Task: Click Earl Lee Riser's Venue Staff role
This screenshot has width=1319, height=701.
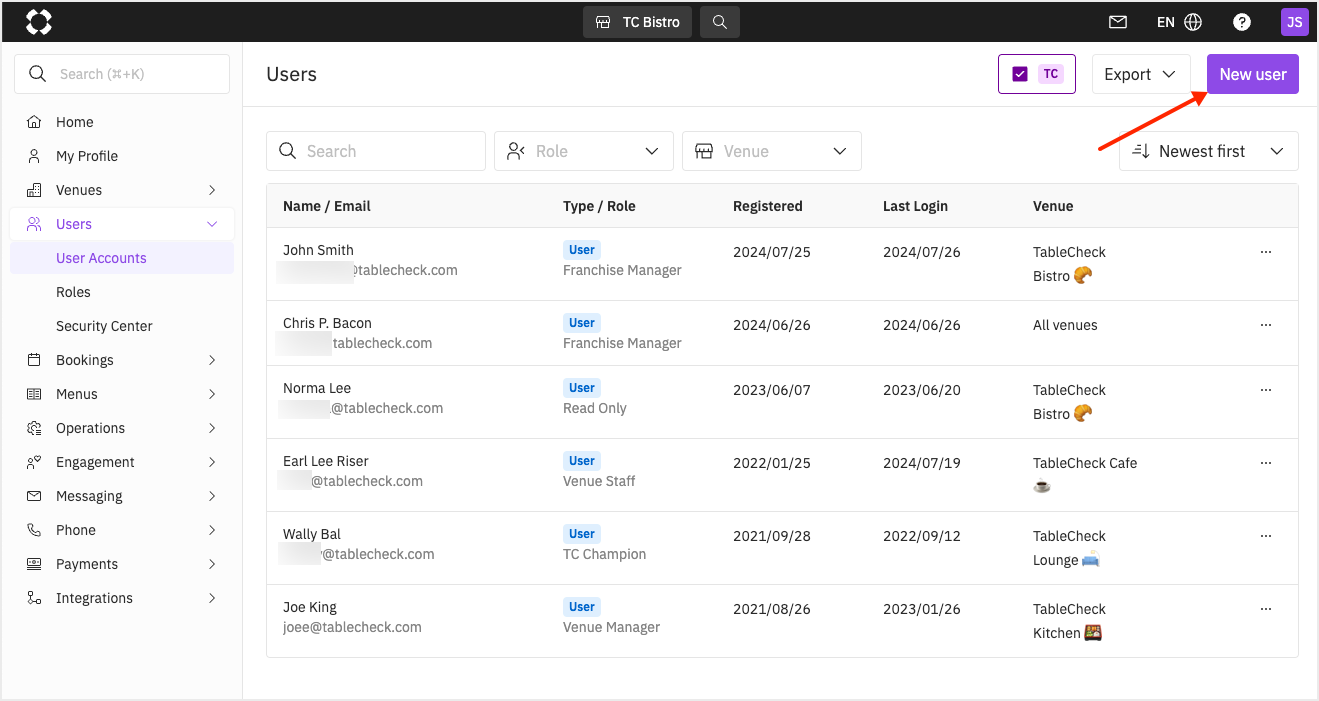Action: click(x=599, y=481)
